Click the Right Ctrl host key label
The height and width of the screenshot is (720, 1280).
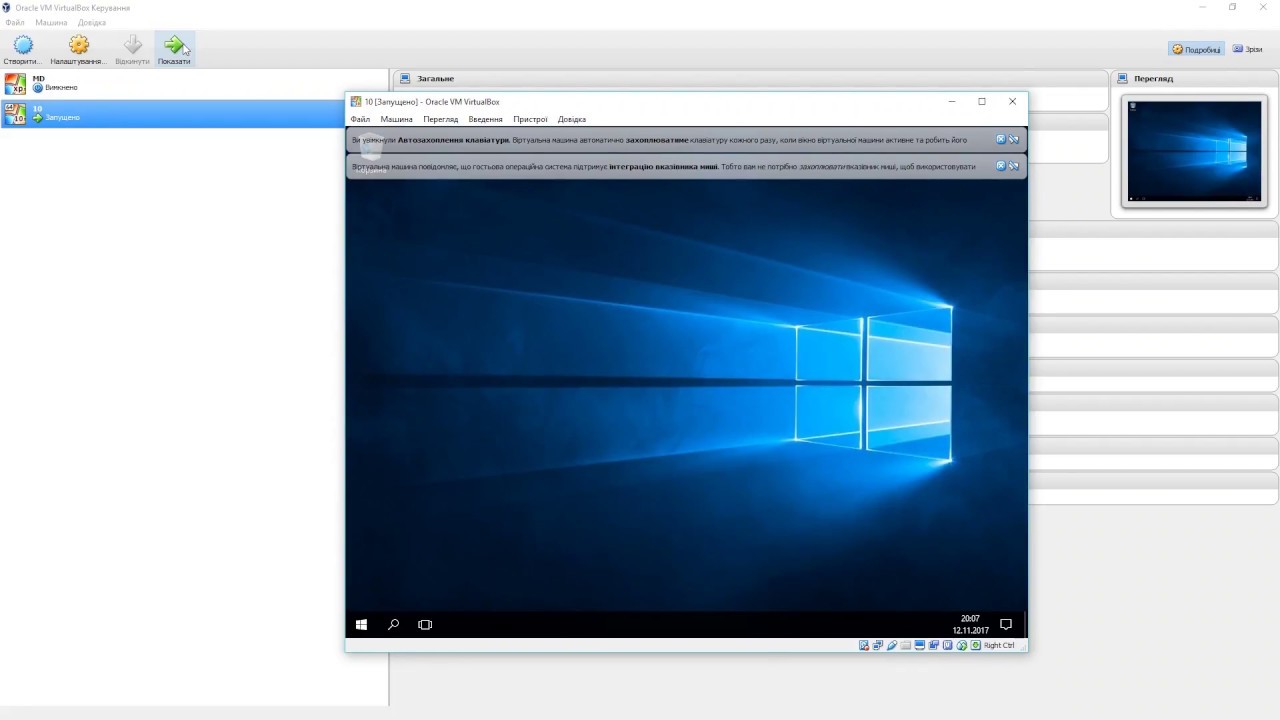click(x=999, y=645)
